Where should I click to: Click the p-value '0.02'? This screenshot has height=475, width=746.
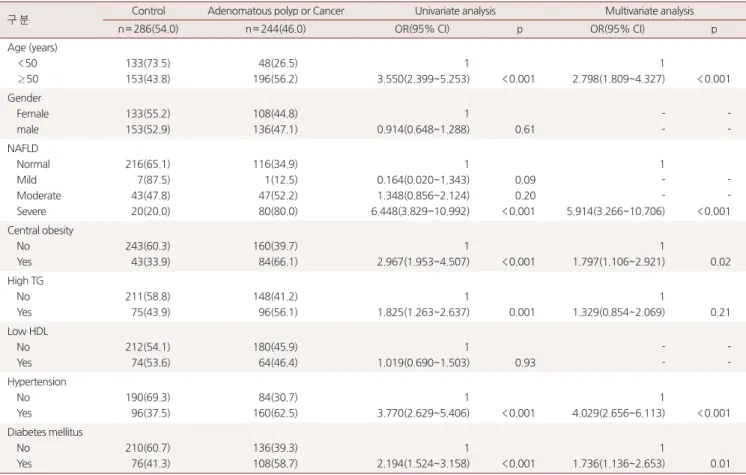(720, 262)
